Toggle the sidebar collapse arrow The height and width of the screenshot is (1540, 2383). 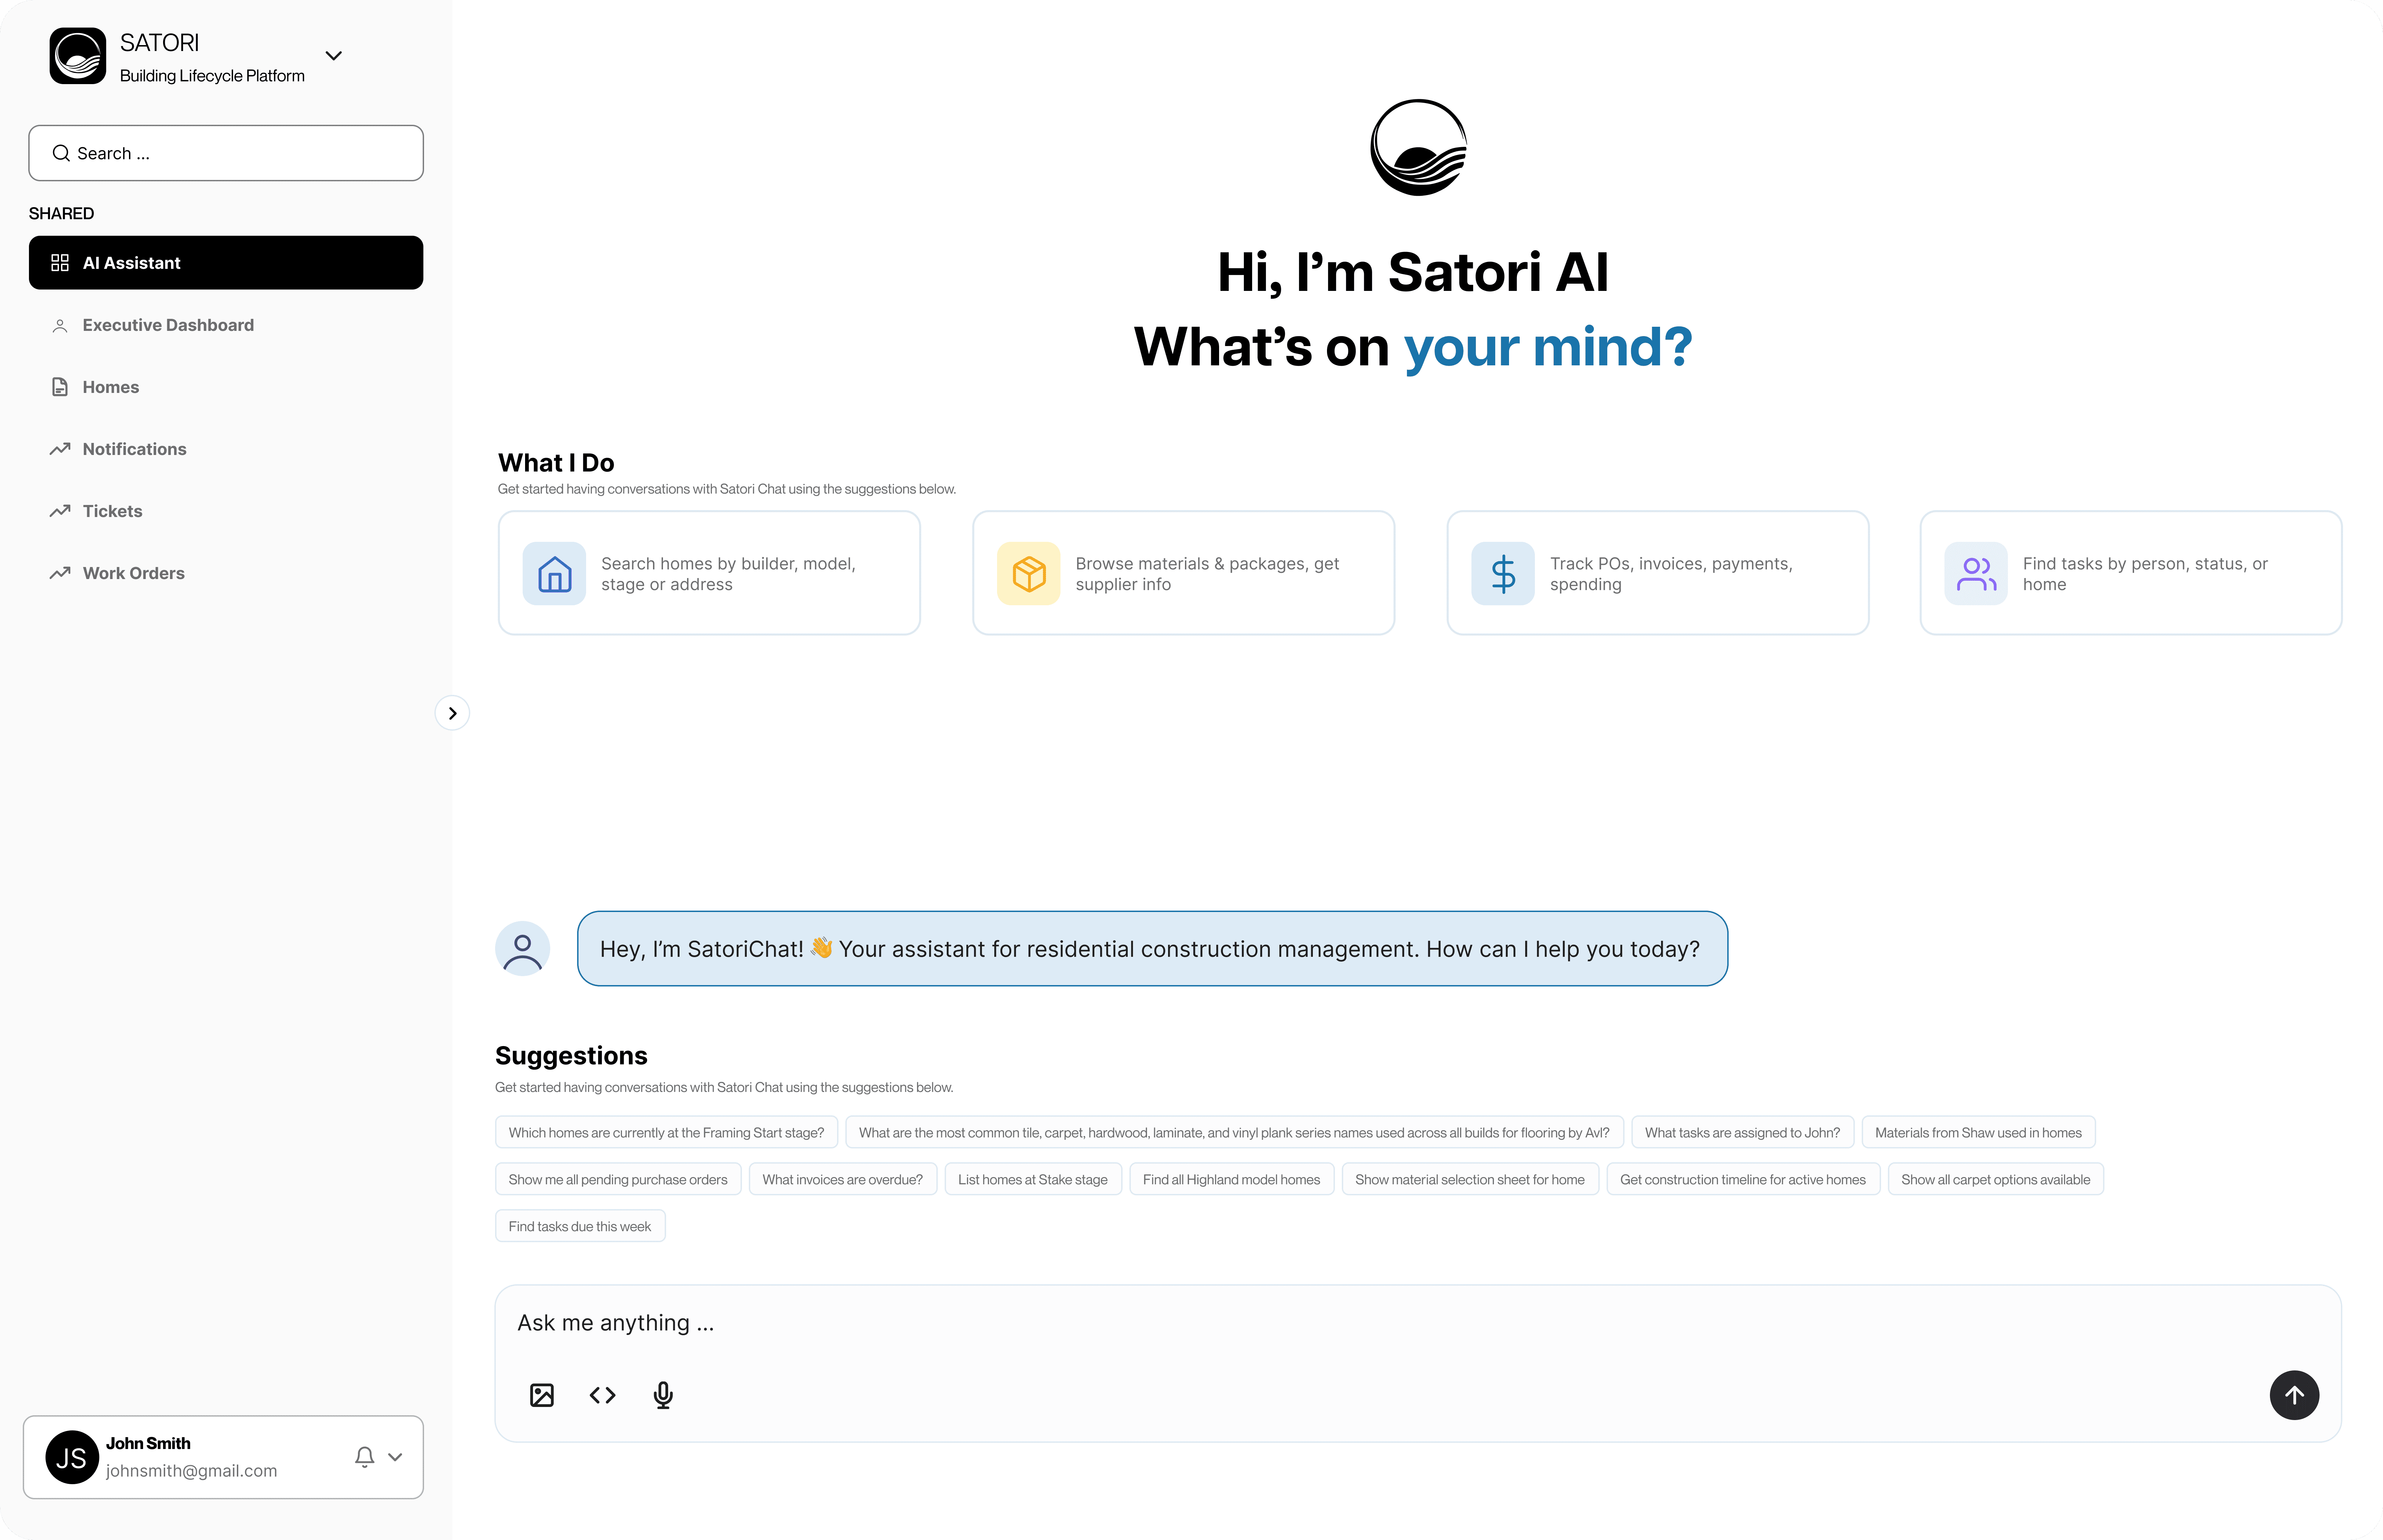(x=452, y=713)
